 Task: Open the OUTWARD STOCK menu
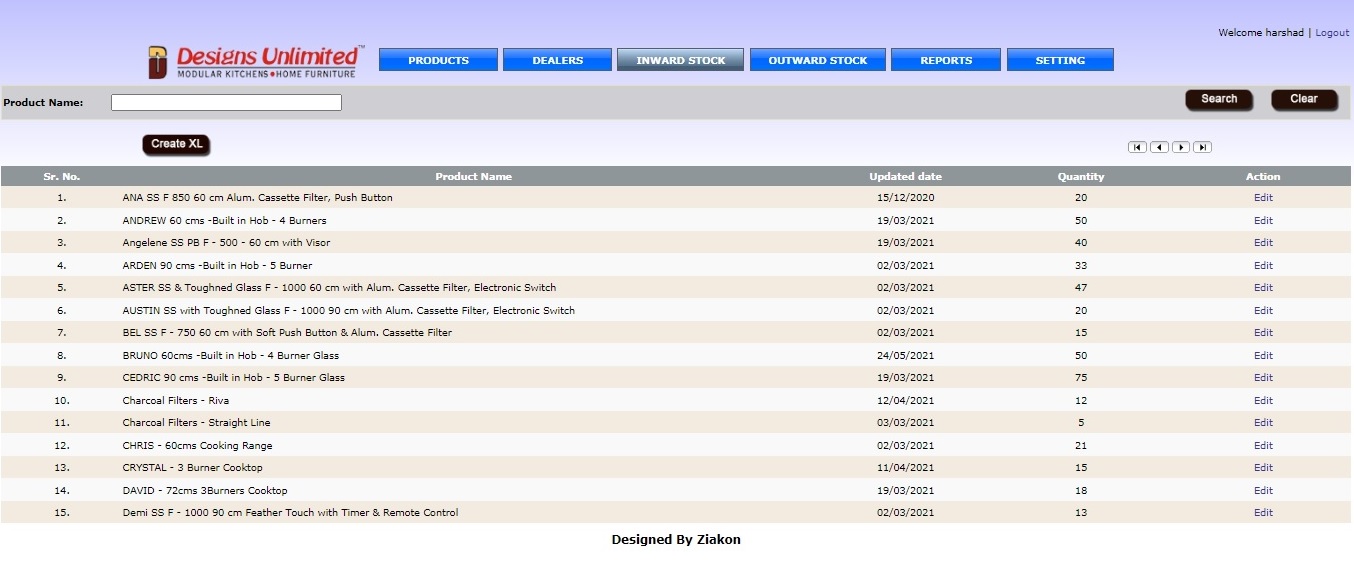coord(817,60)
